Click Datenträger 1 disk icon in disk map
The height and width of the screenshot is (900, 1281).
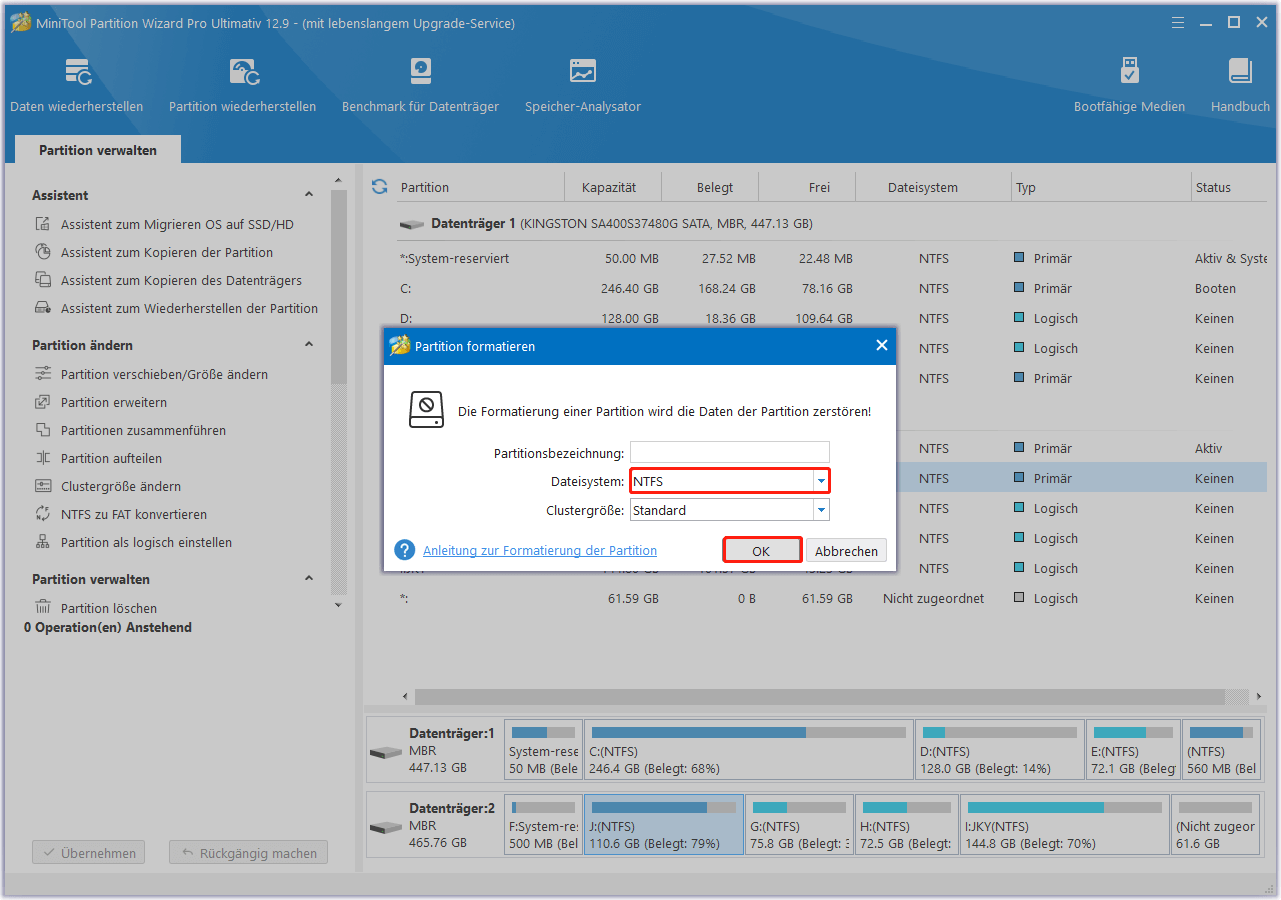tap(385, 752)
